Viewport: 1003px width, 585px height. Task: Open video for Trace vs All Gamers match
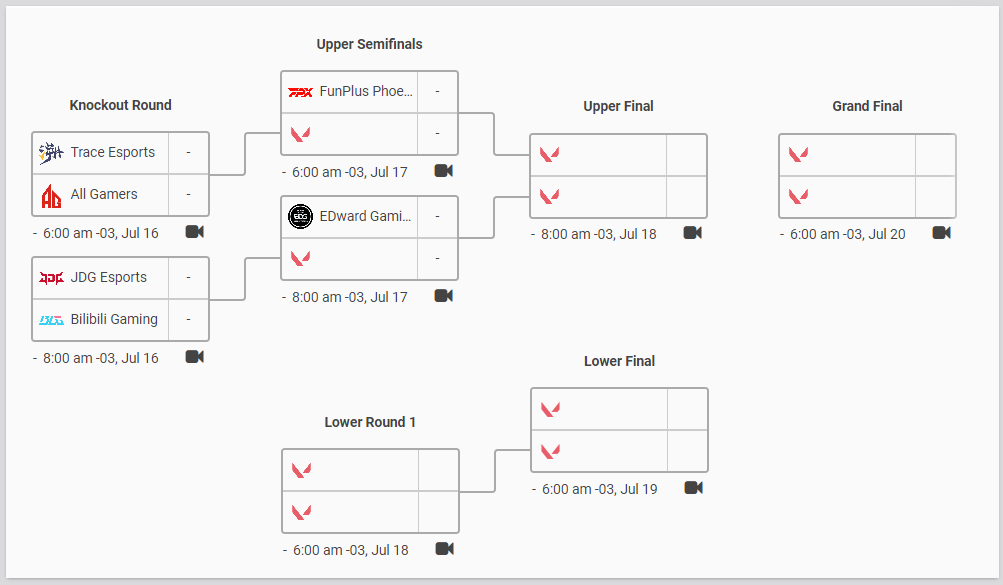point(194,232)
